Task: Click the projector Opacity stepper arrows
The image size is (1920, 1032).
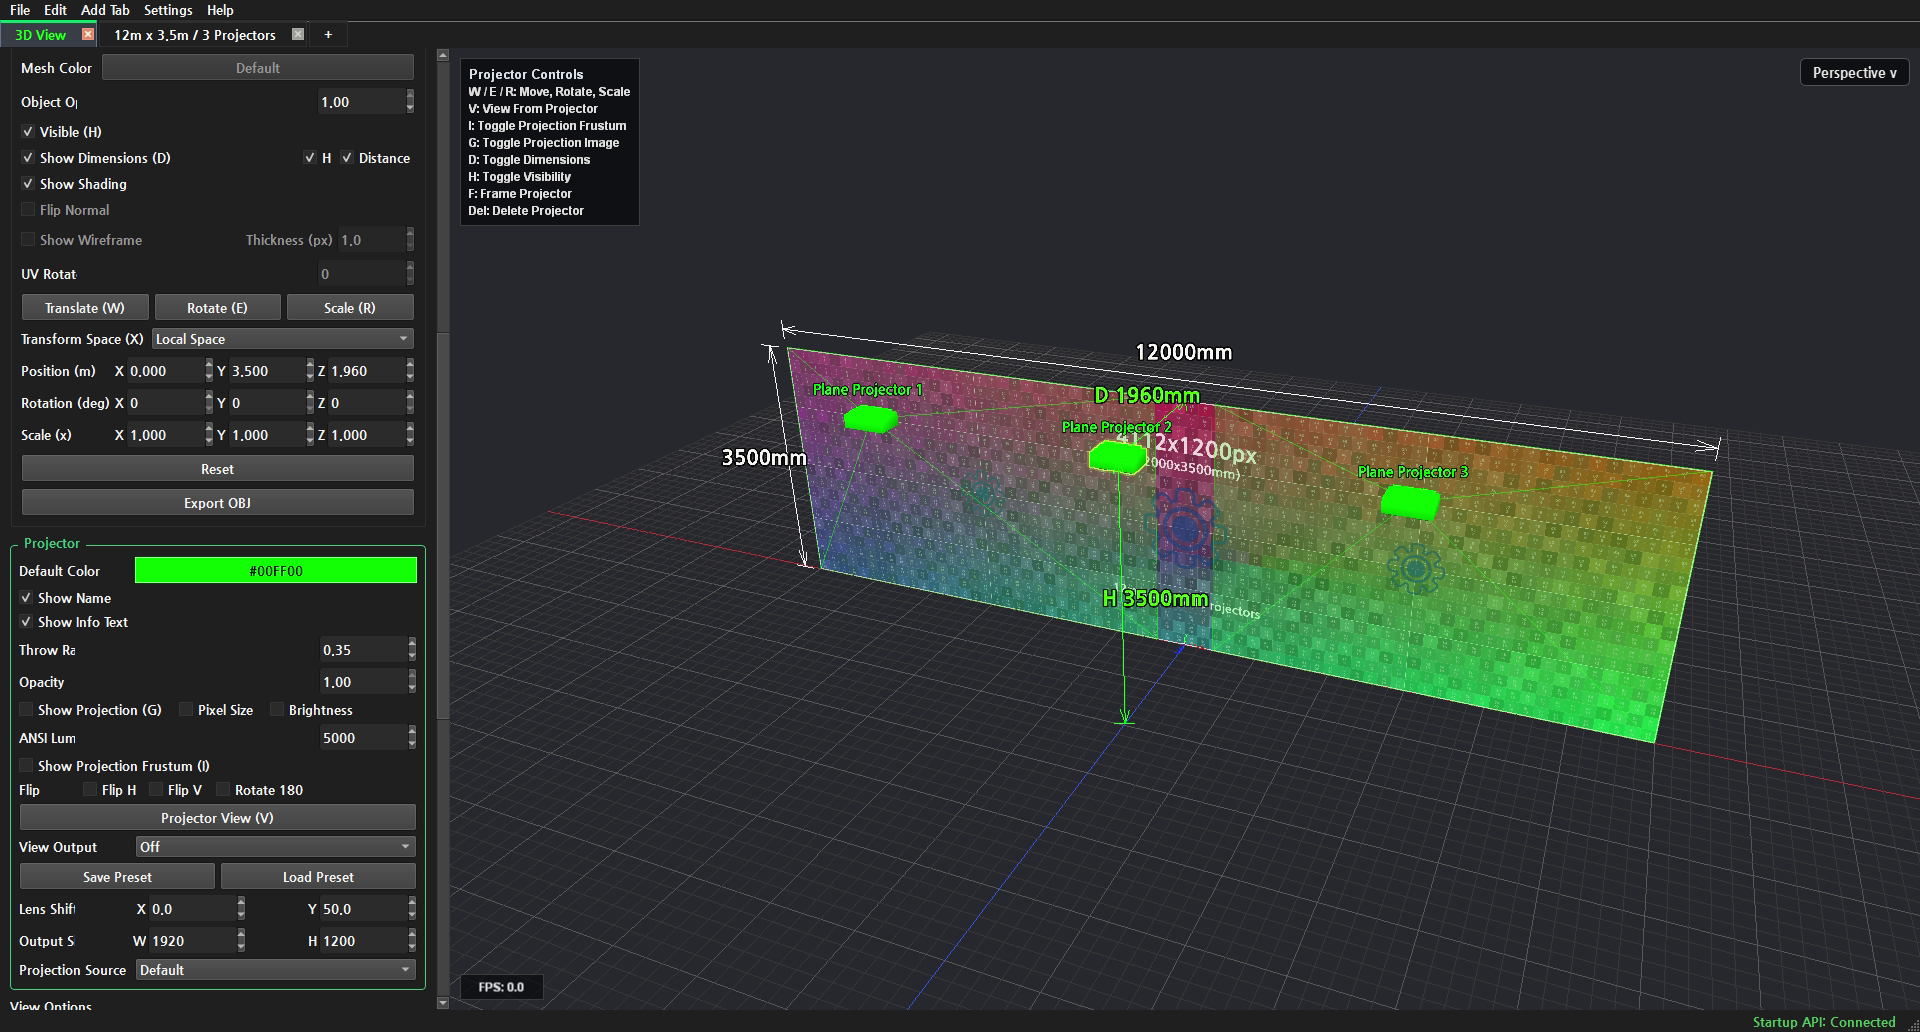Action: coord(412,682)
